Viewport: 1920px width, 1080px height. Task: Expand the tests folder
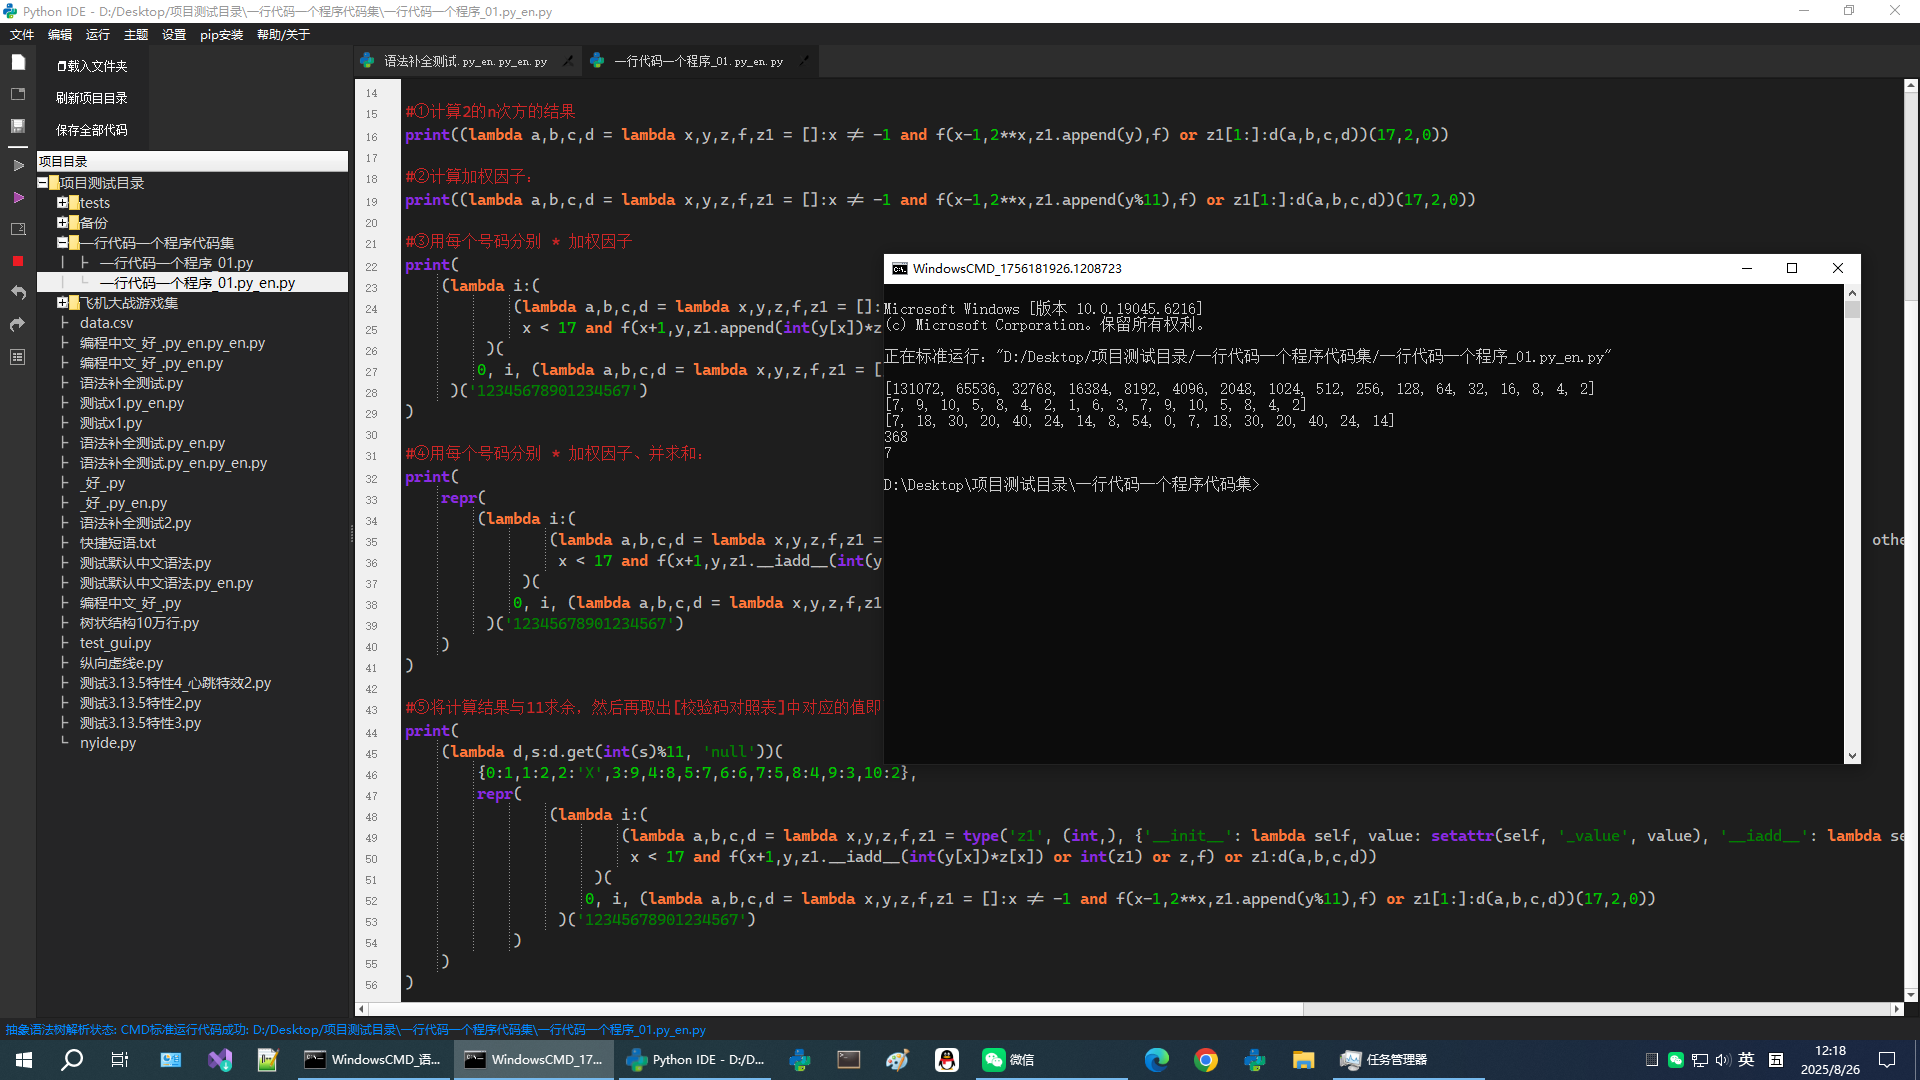[62, 203]
